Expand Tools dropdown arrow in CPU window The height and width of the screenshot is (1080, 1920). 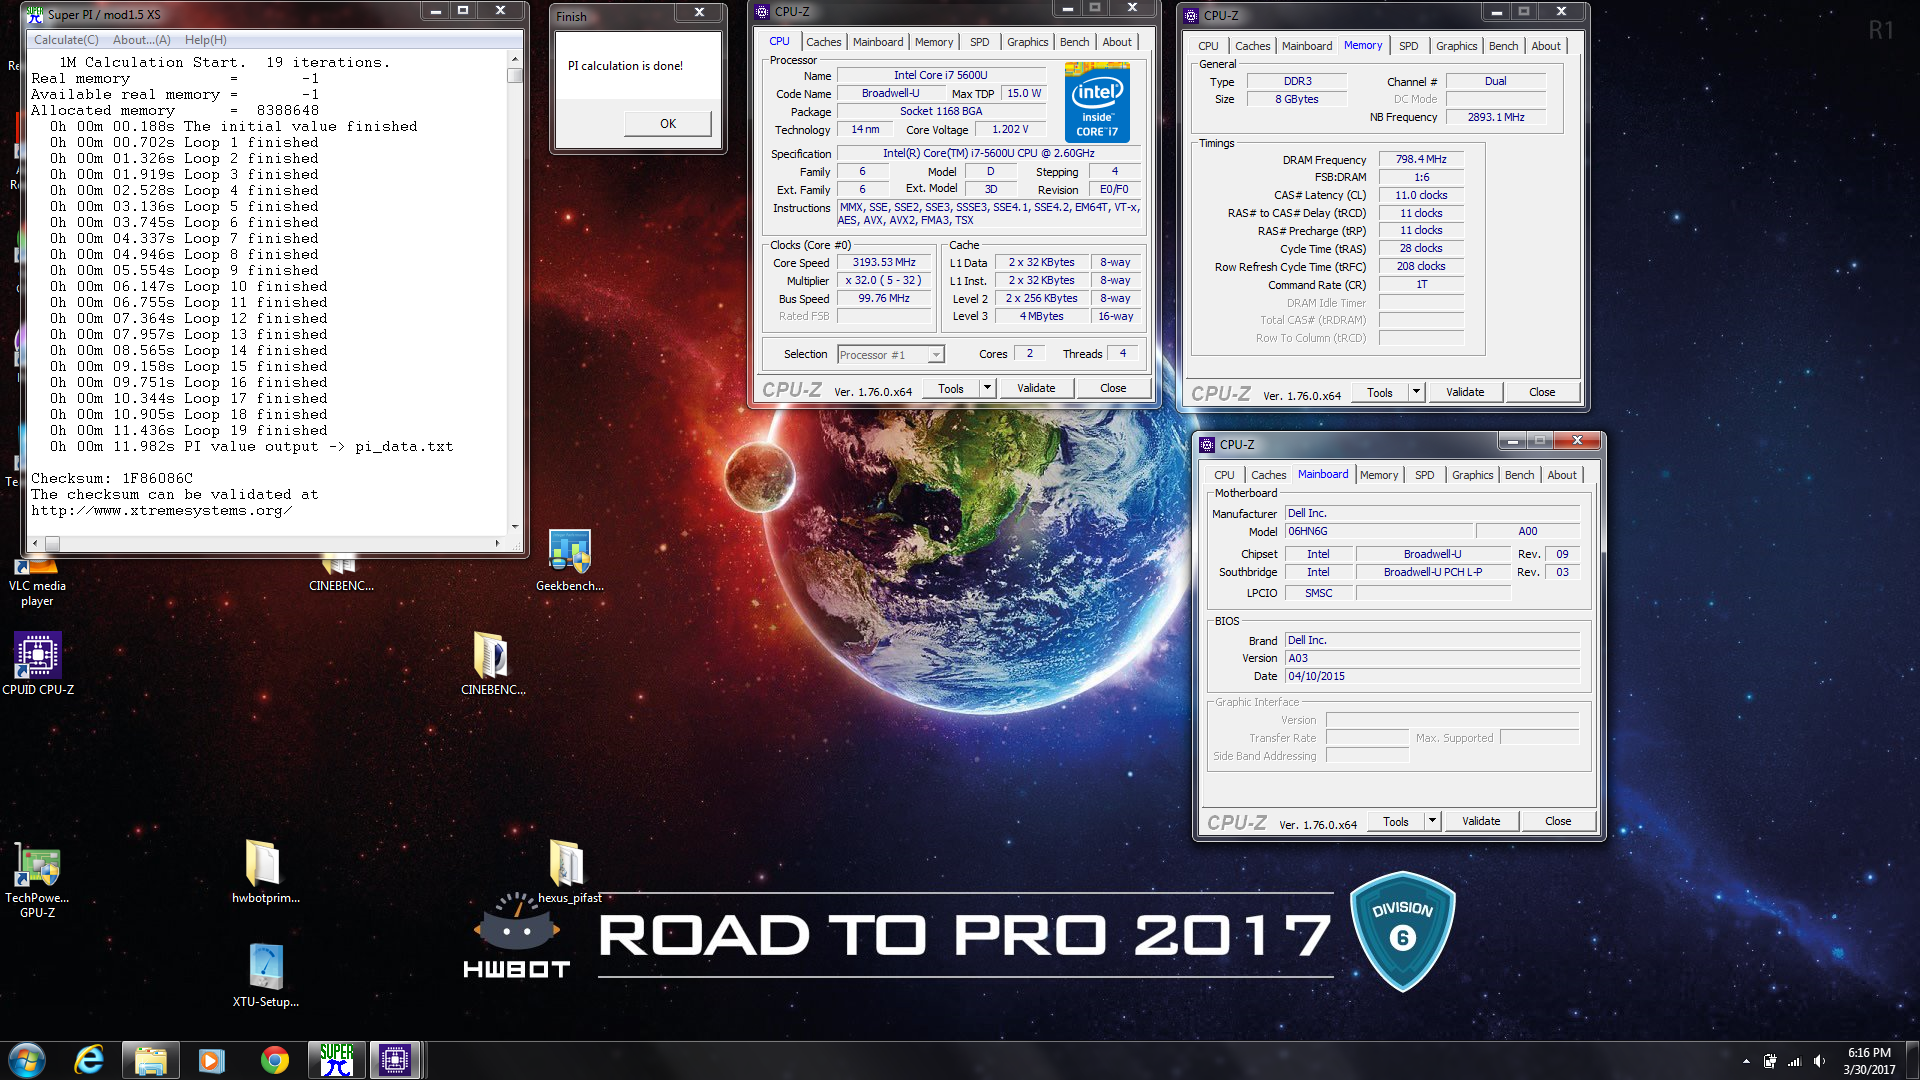tap(987, 388)
